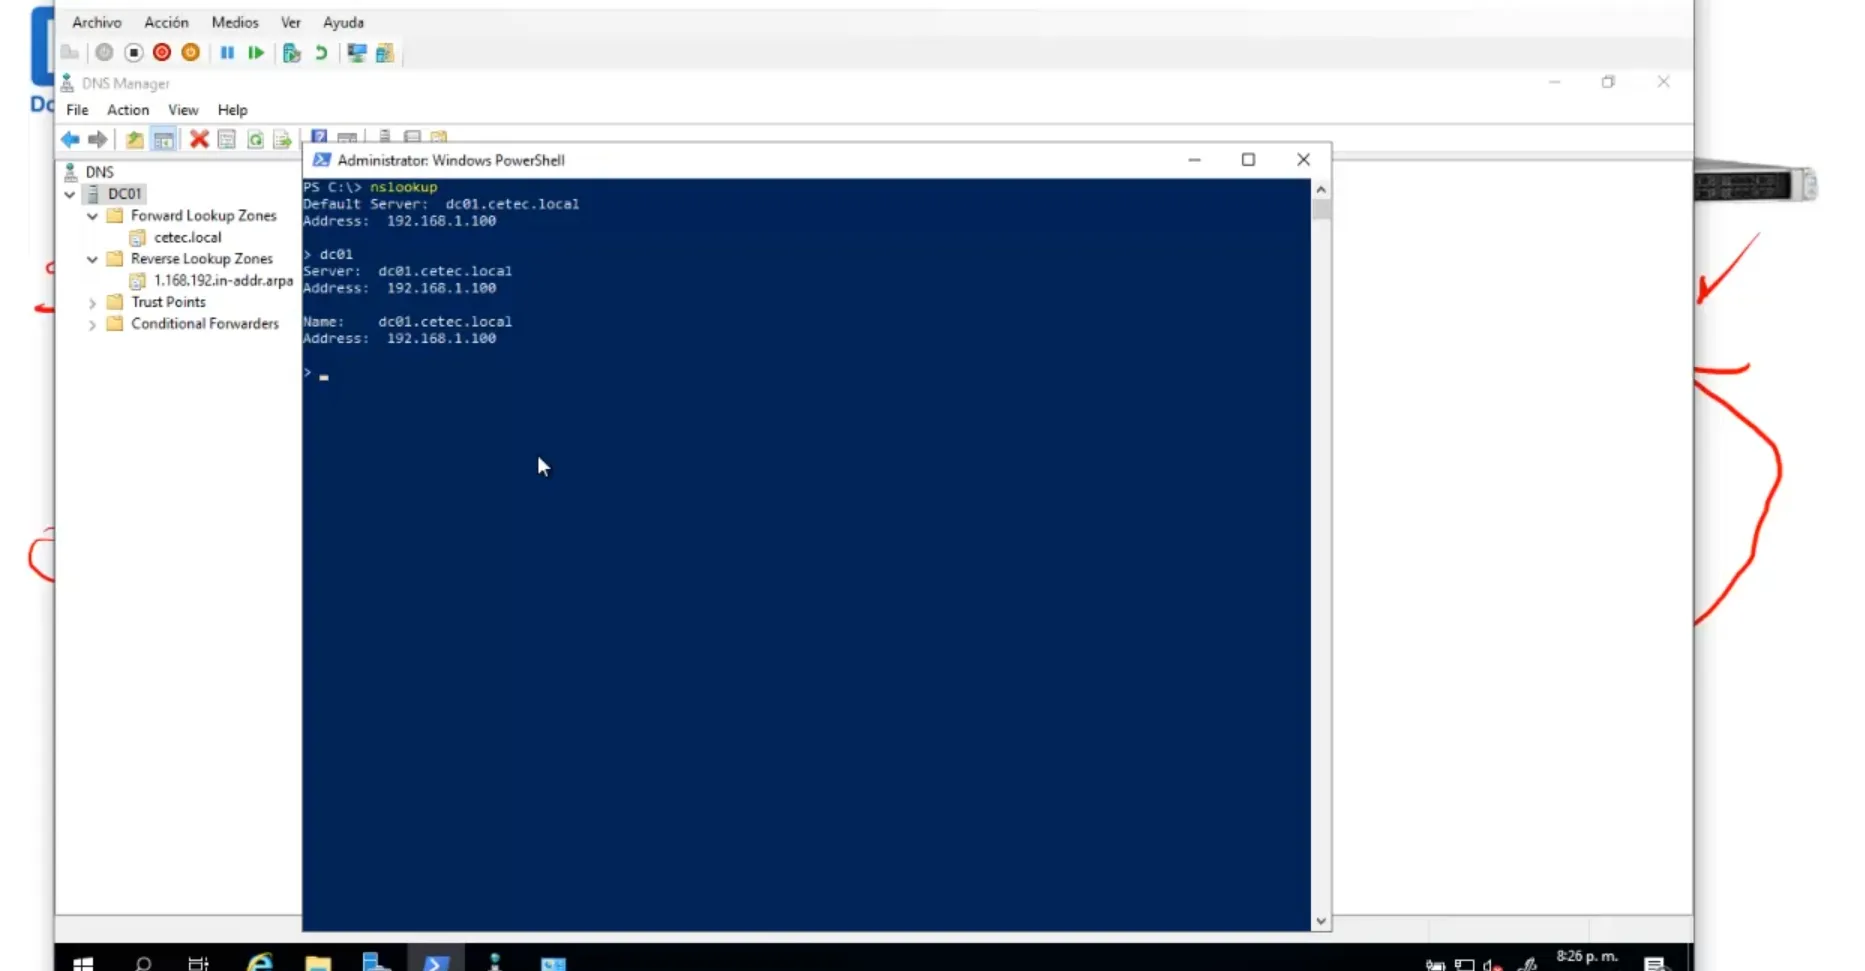Click the Up One Level folder icon
Screen dimensions: 1865x971
134,140
